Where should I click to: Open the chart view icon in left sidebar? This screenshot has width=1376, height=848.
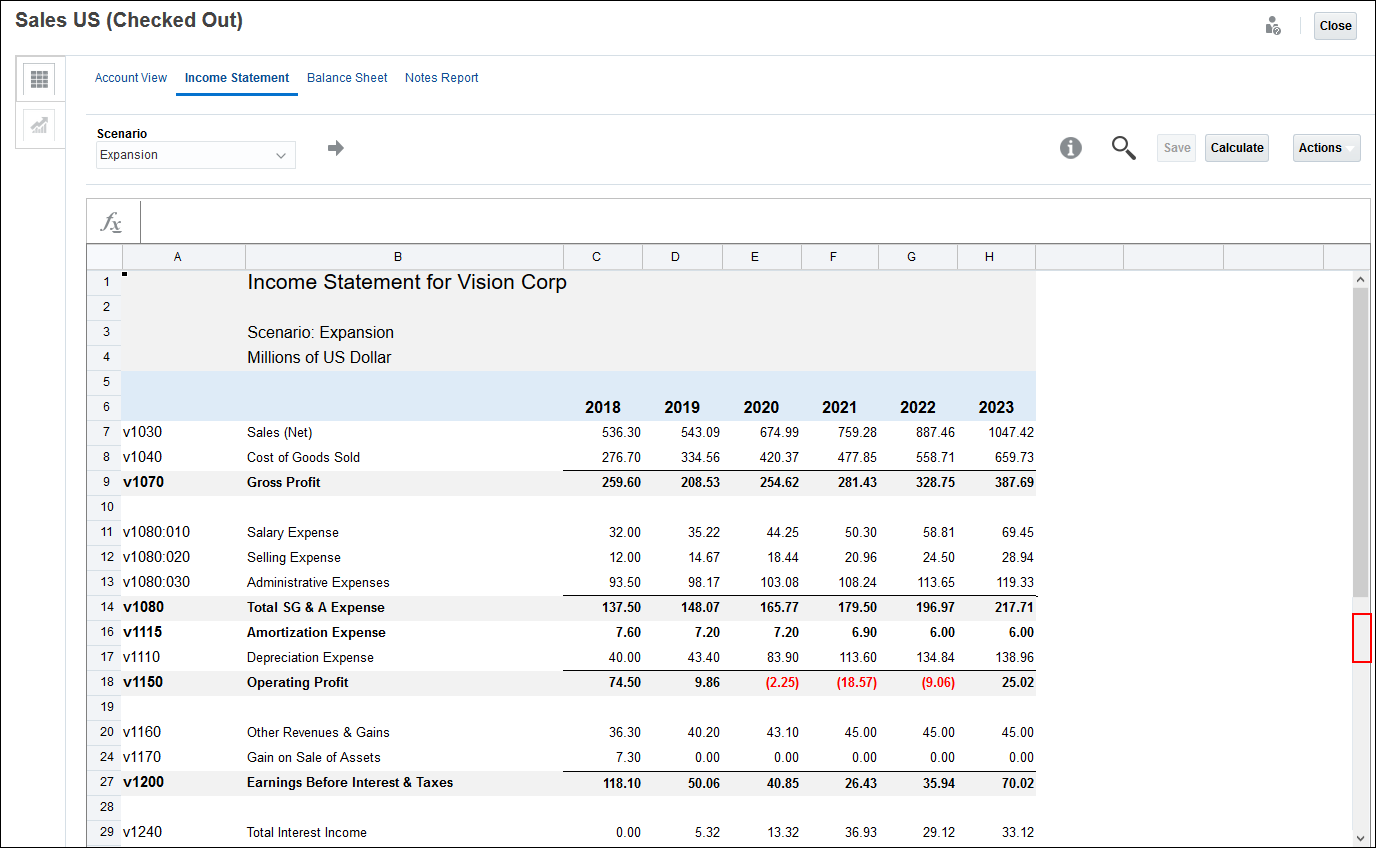(x=40, y=126)
